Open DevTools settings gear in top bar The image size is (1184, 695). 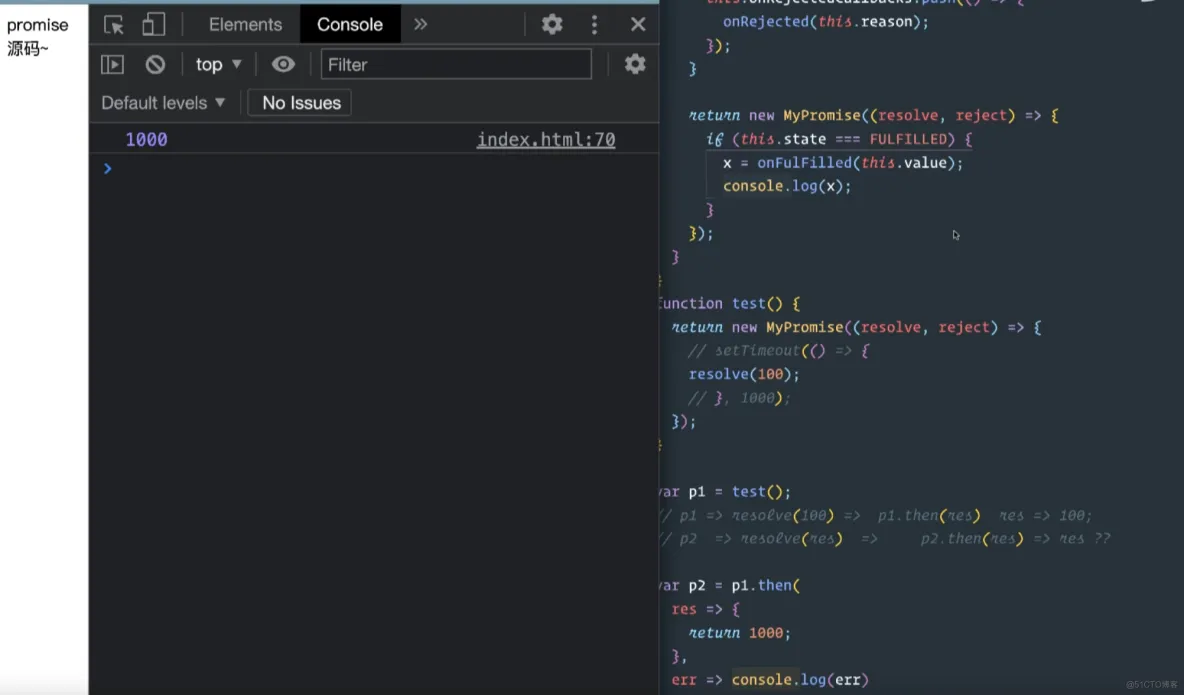(x=552, y=24)
